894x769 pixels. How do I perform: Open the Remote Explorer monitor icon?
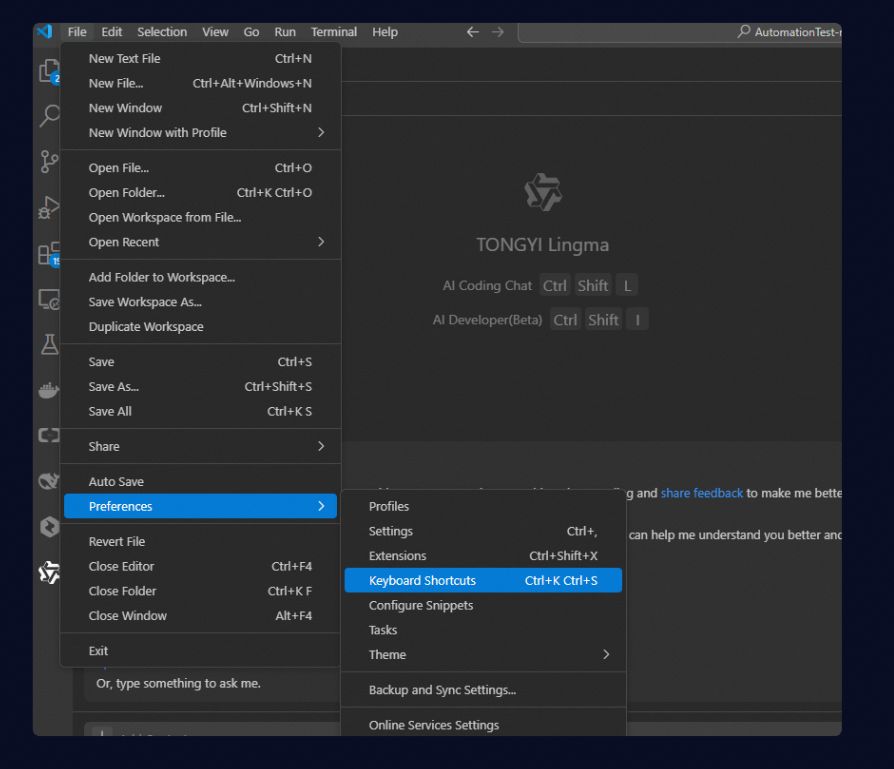pyautogui.click(x=49, y=299)
